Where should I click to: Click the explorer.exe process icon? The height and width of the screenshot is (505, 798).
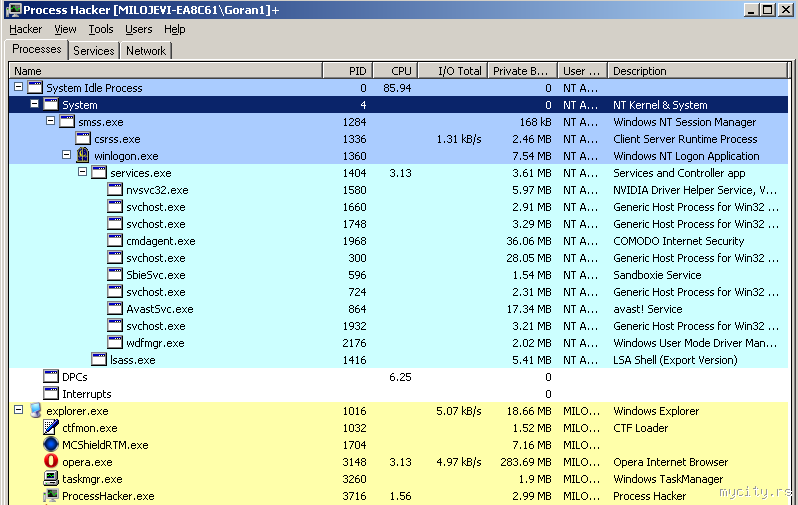point(35,411)
